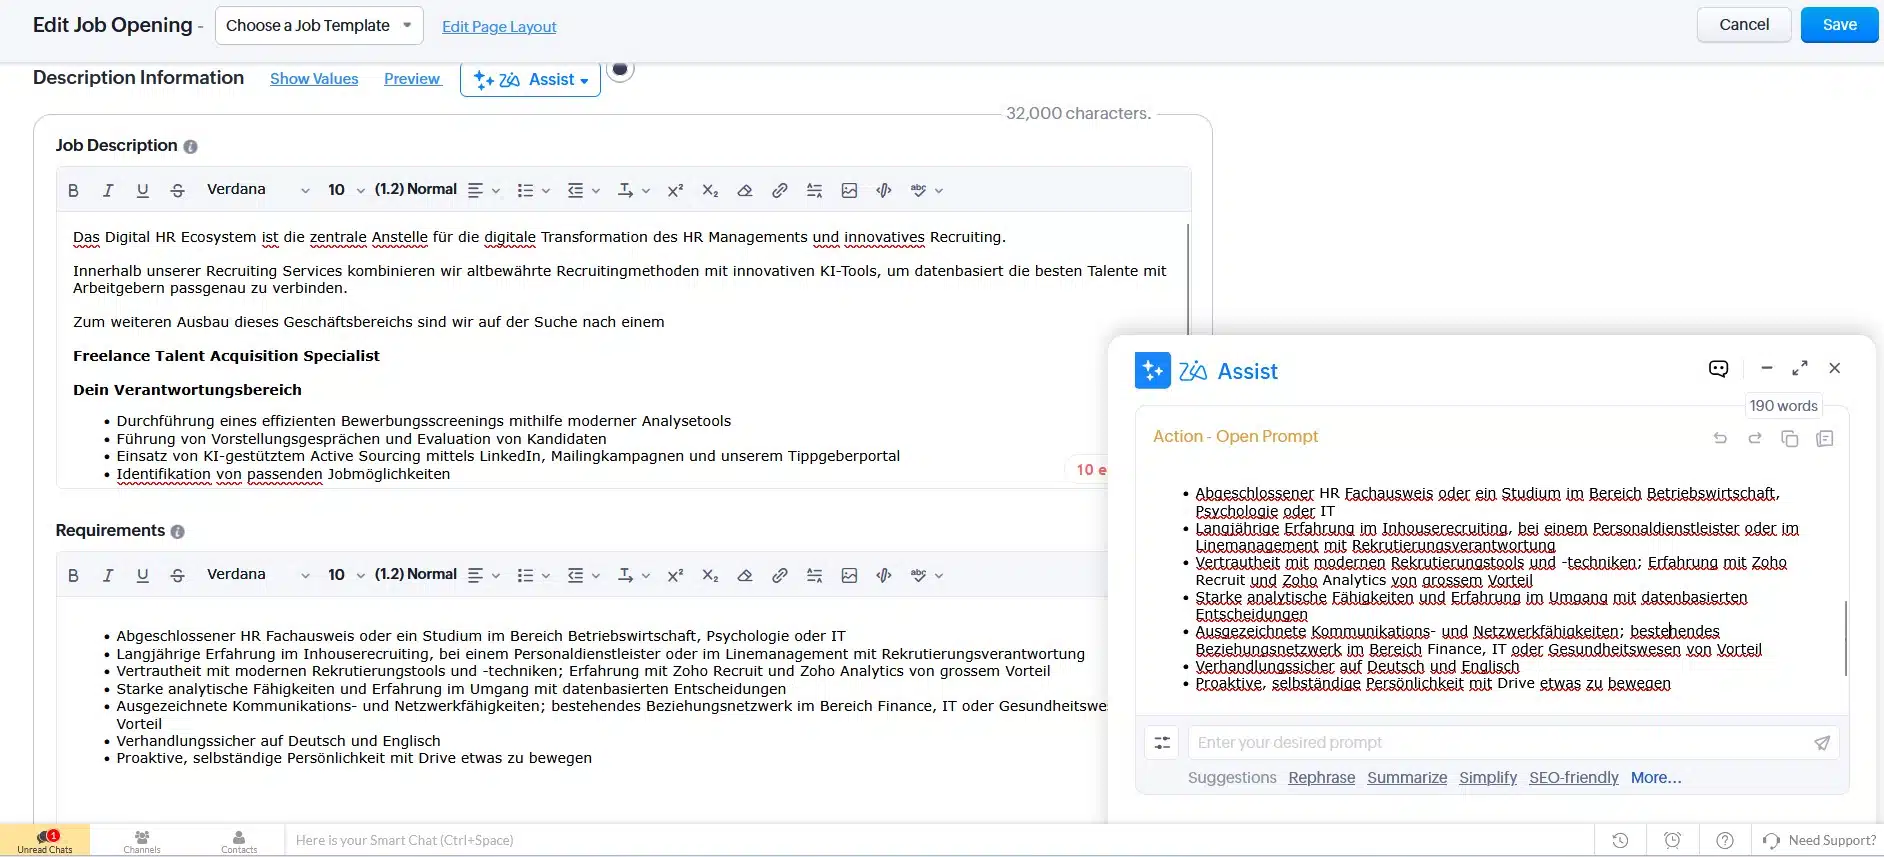Image resolution: width=1884 pixels, height=857 pixels.
Task: Open Zia Assist chat feedback icon
Action: 1718,369
